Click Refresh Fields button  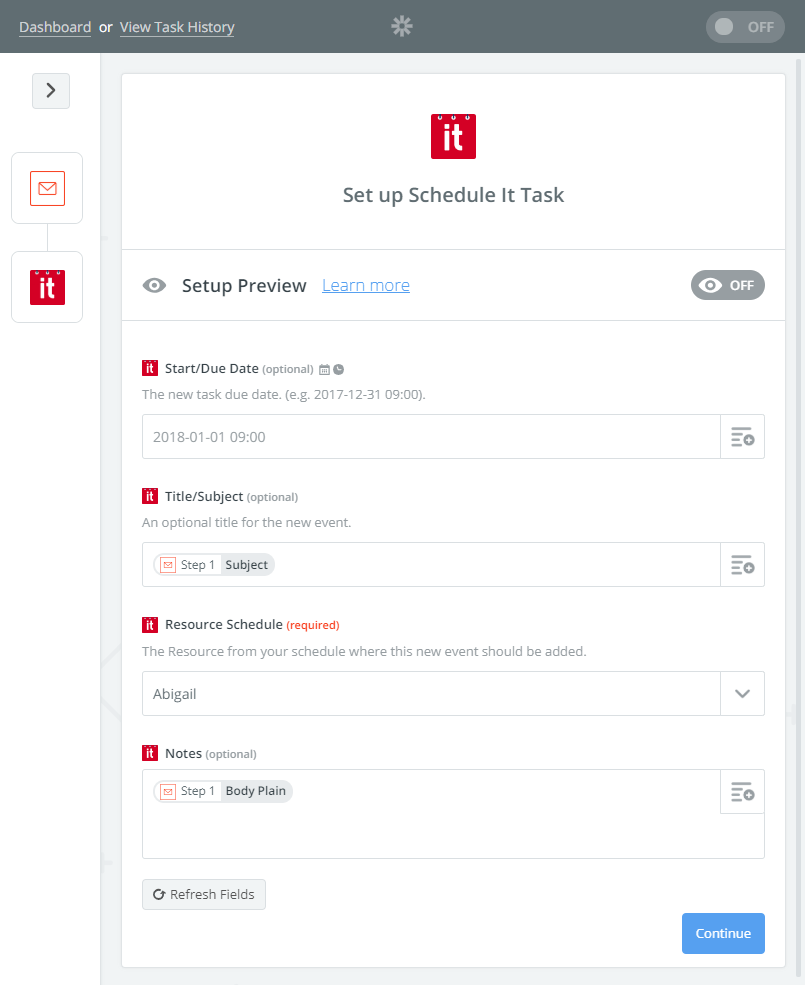tap(204, 894)
